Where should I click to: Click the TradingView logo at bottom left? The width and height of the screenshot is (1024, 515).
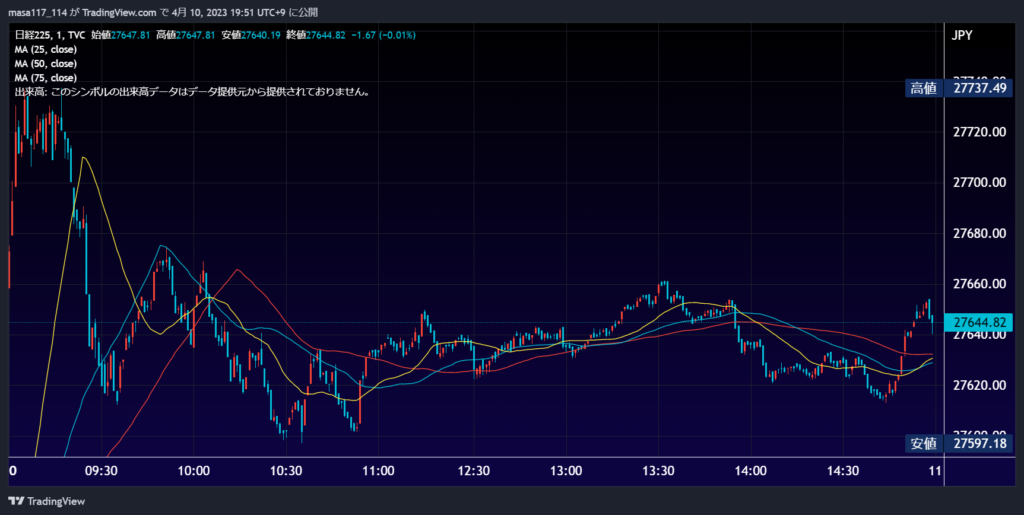pyautogui.click(x=46, y=501)
